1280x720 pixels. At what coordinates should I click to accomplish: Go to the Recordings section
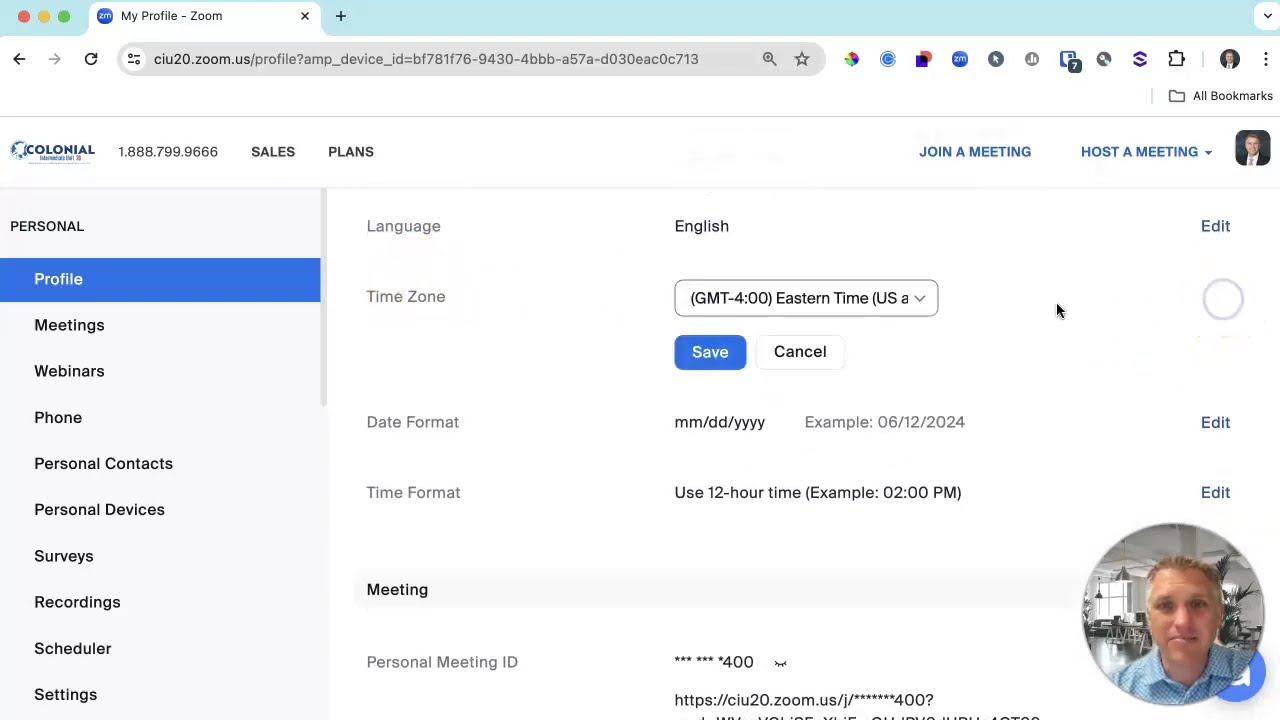click(x=77, y=602)
